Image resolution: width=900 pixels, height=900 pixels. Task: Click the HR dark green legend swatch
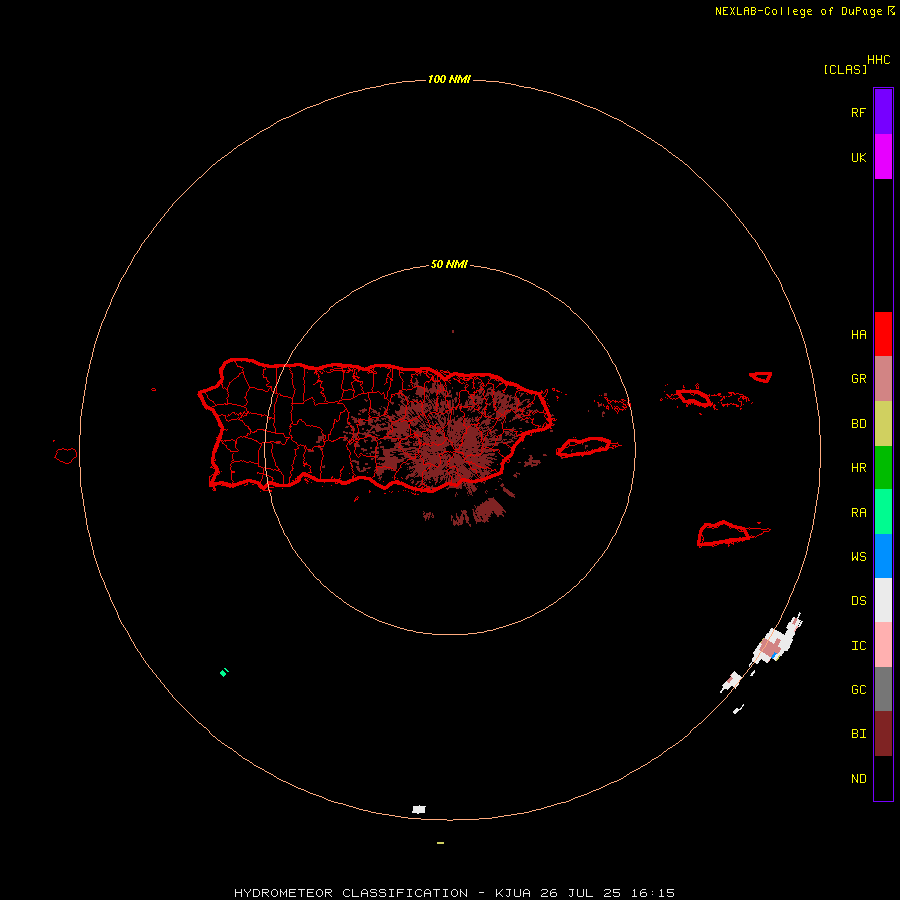tap(883, 467)
